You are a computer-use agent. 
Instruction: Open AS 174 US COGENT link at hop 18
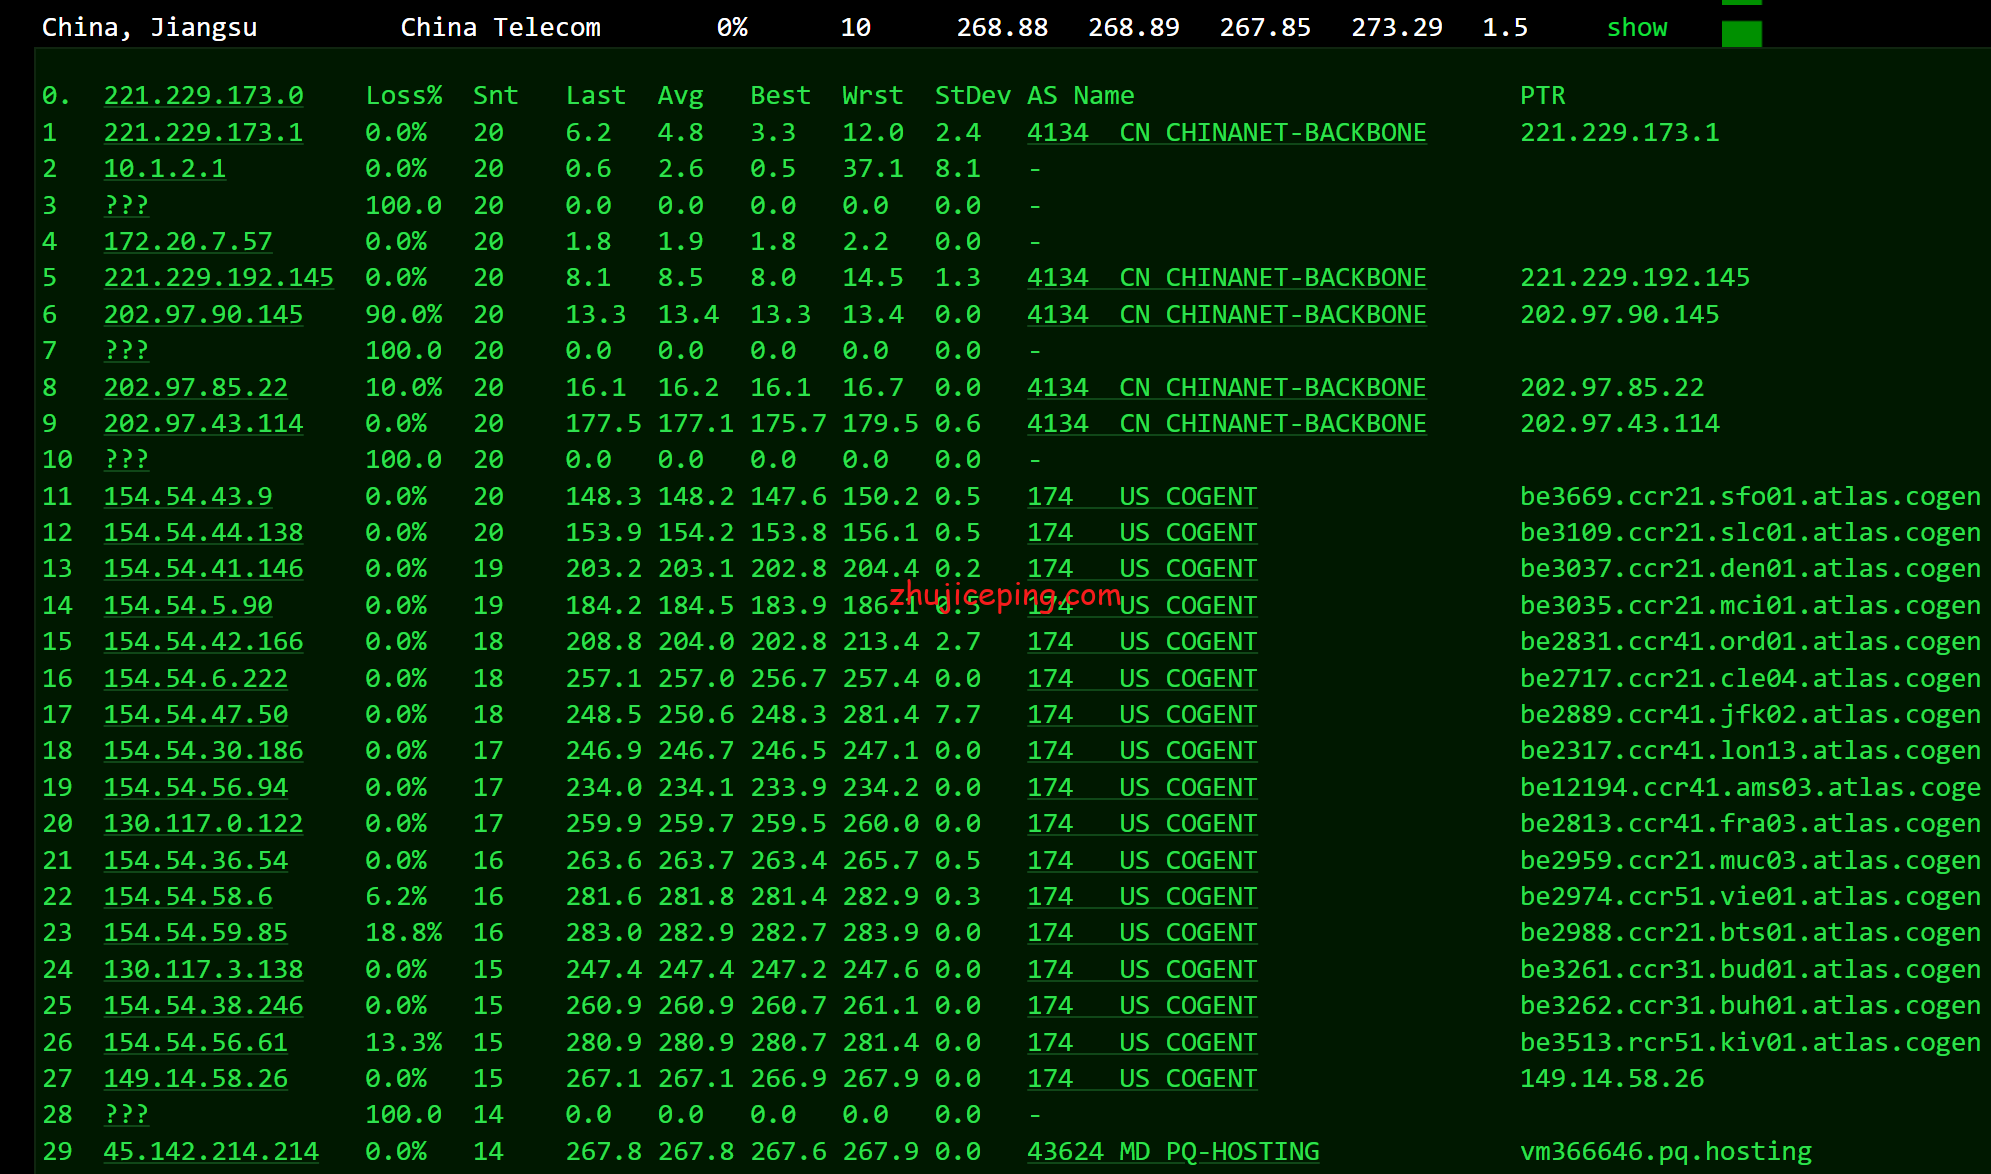(x=1142, y=750)
